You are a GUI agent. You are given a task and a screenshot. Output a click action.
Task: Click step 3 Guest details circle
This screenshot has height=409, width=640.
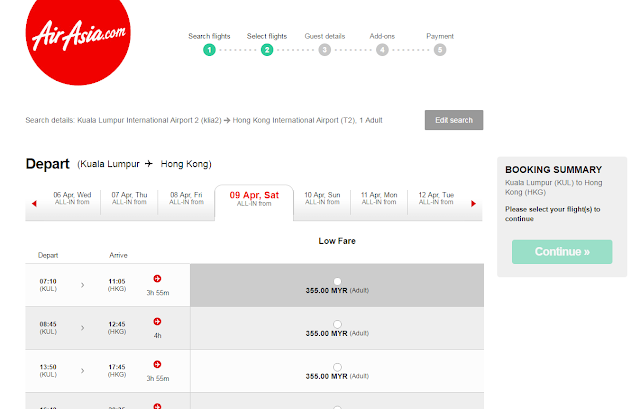tap(324, 50)
